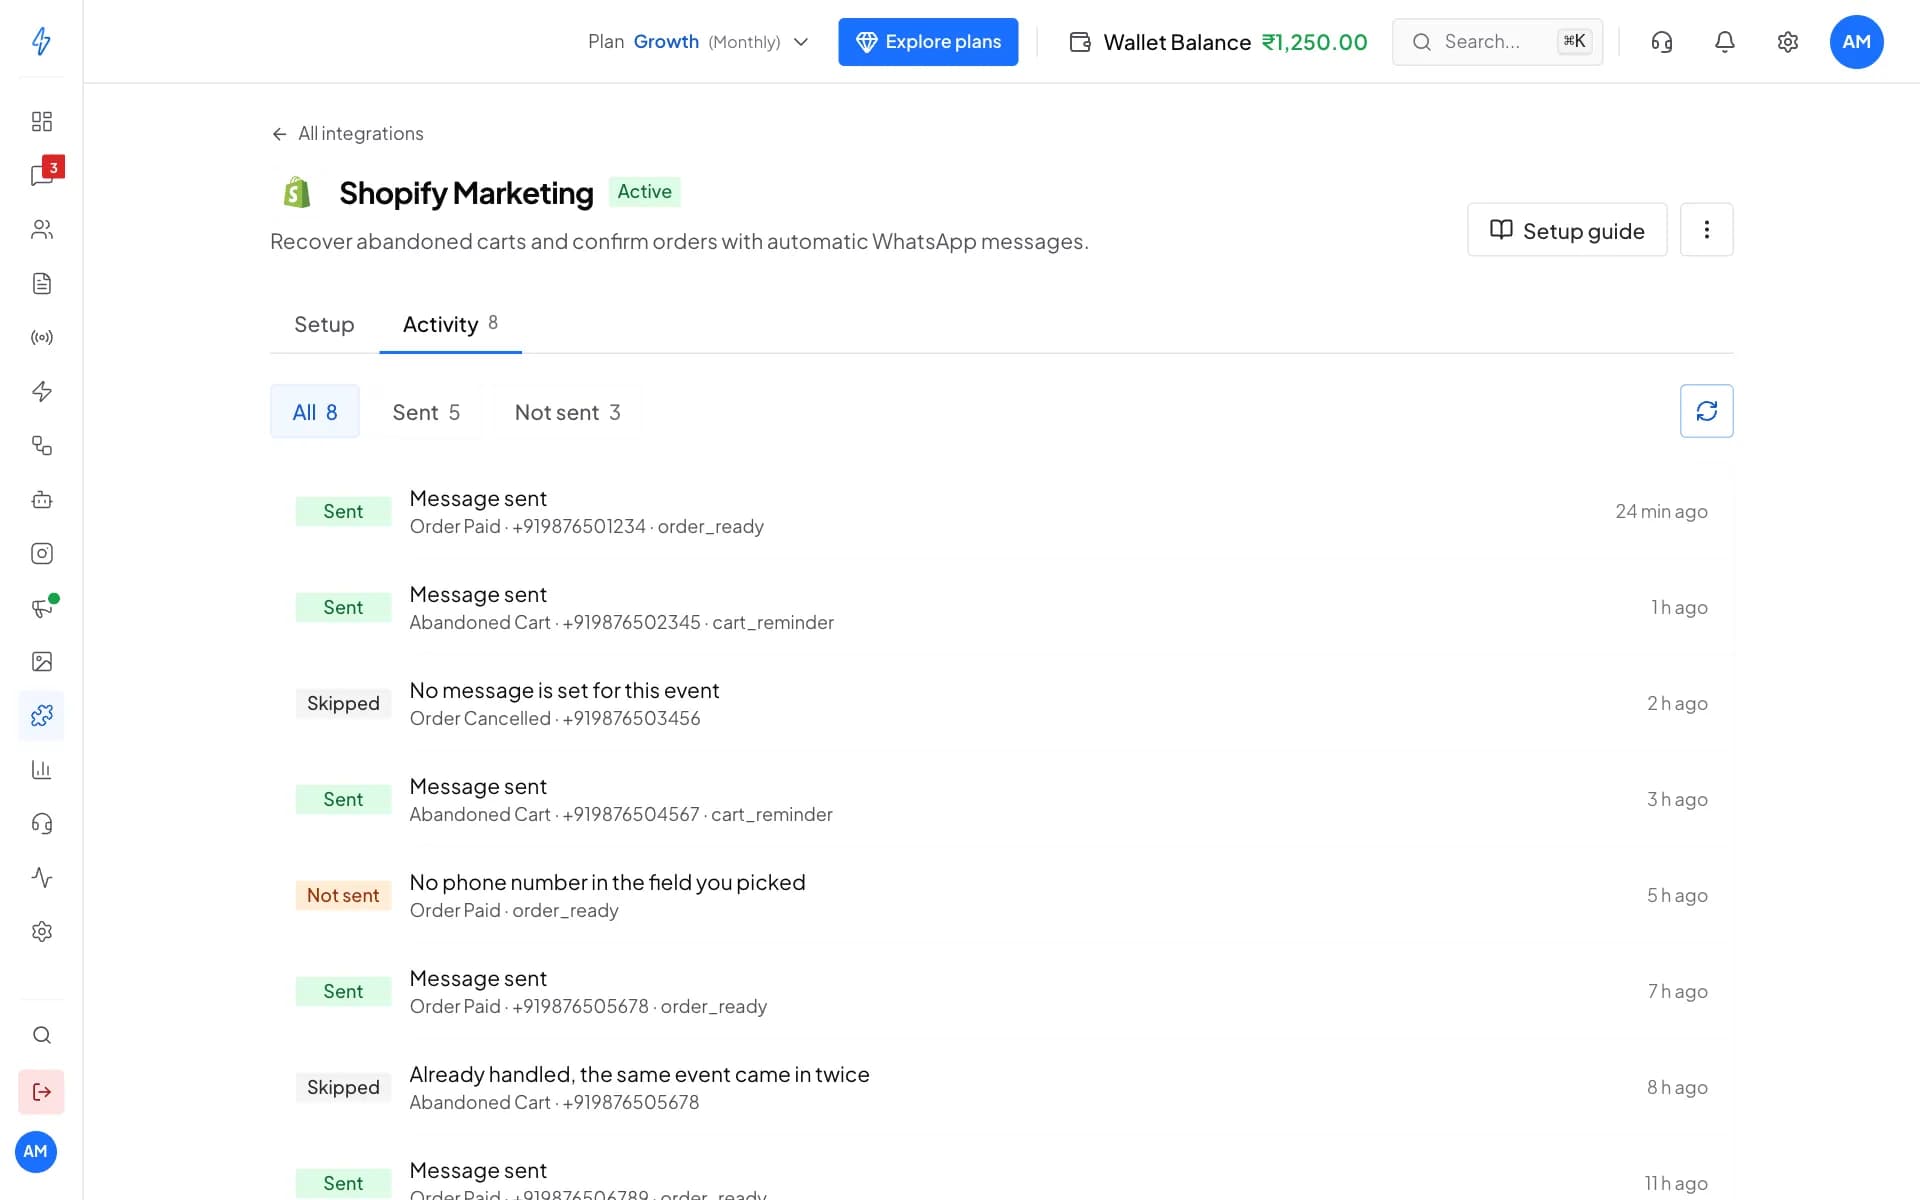Open the chatbot robot icon in sidebar
The image size is (1920, 1200).
click(41, 499)
